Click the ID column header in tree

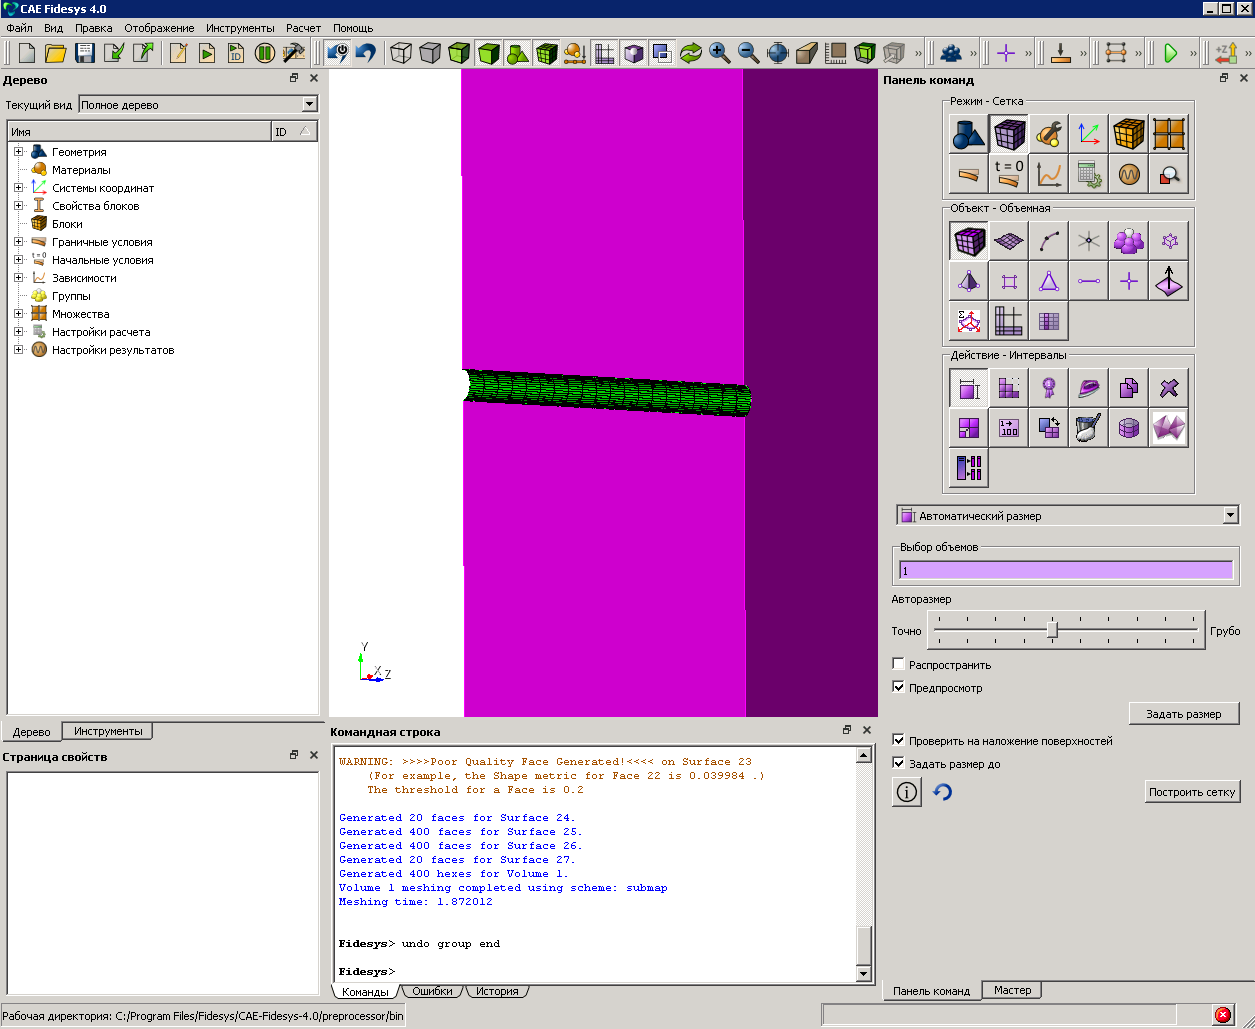point(294,132)
